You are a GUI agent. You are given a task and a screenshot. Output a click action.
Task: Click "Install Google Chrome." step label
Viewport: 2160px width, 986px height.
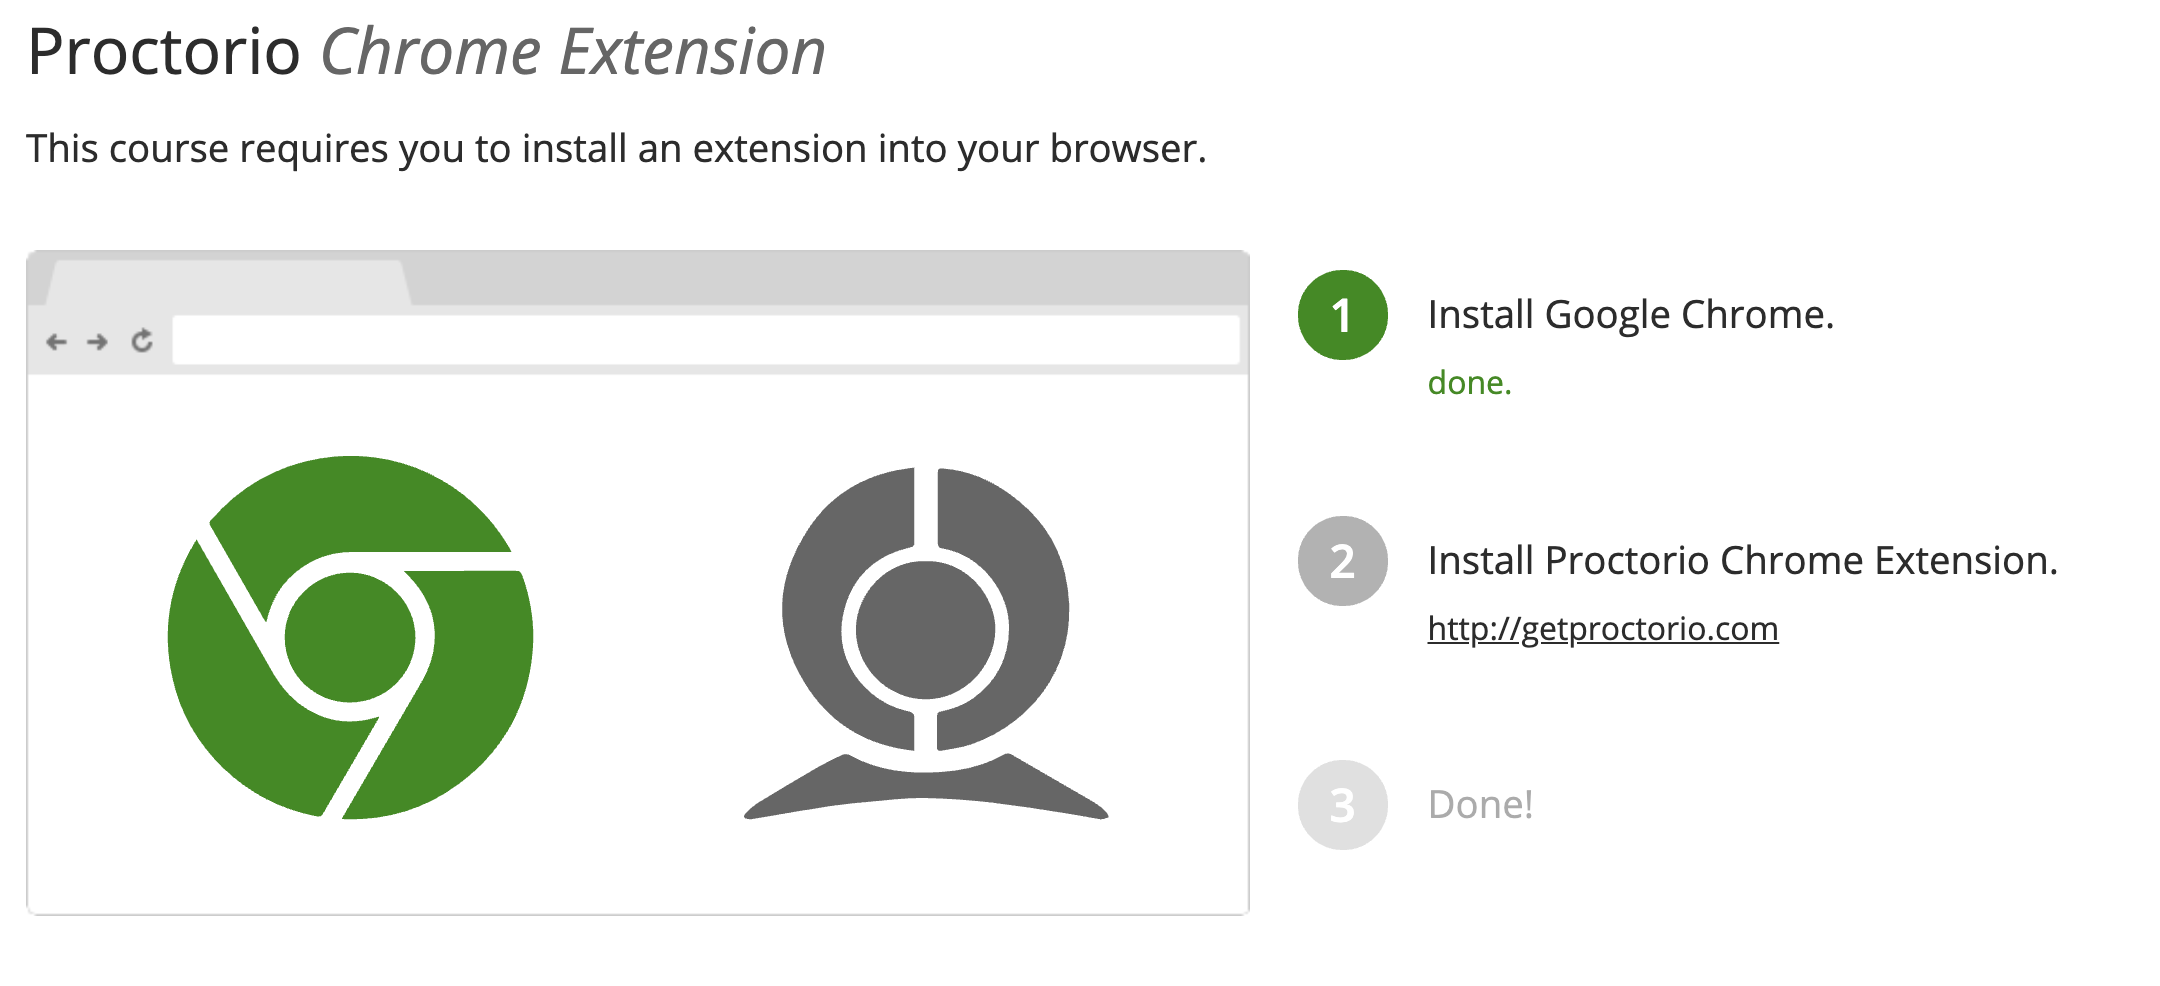click(x=1630, y=315)
